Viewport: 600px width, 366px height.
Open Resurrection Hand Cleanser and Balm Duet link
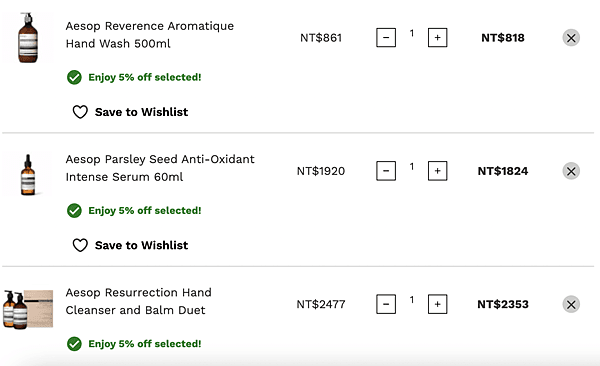pyautogui.click(x=139, y=301)
